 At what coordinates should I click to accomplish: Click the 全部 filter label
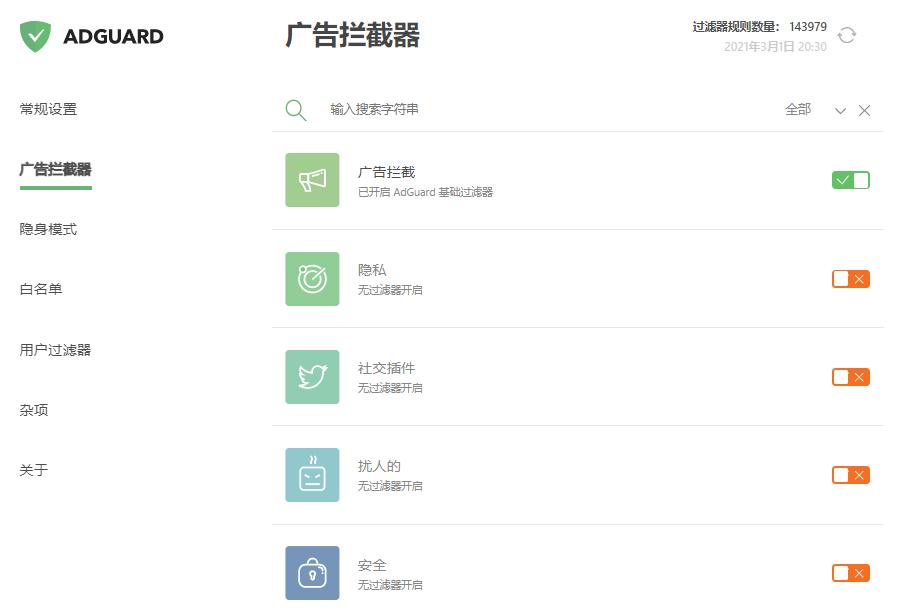pos(798,110)
